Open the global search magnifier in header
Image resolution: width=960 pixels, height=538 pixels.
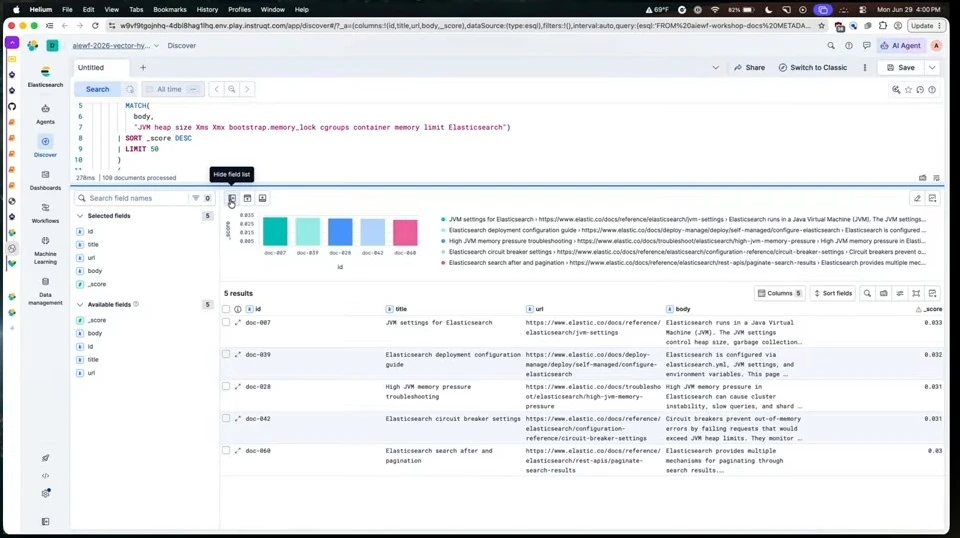831,45
